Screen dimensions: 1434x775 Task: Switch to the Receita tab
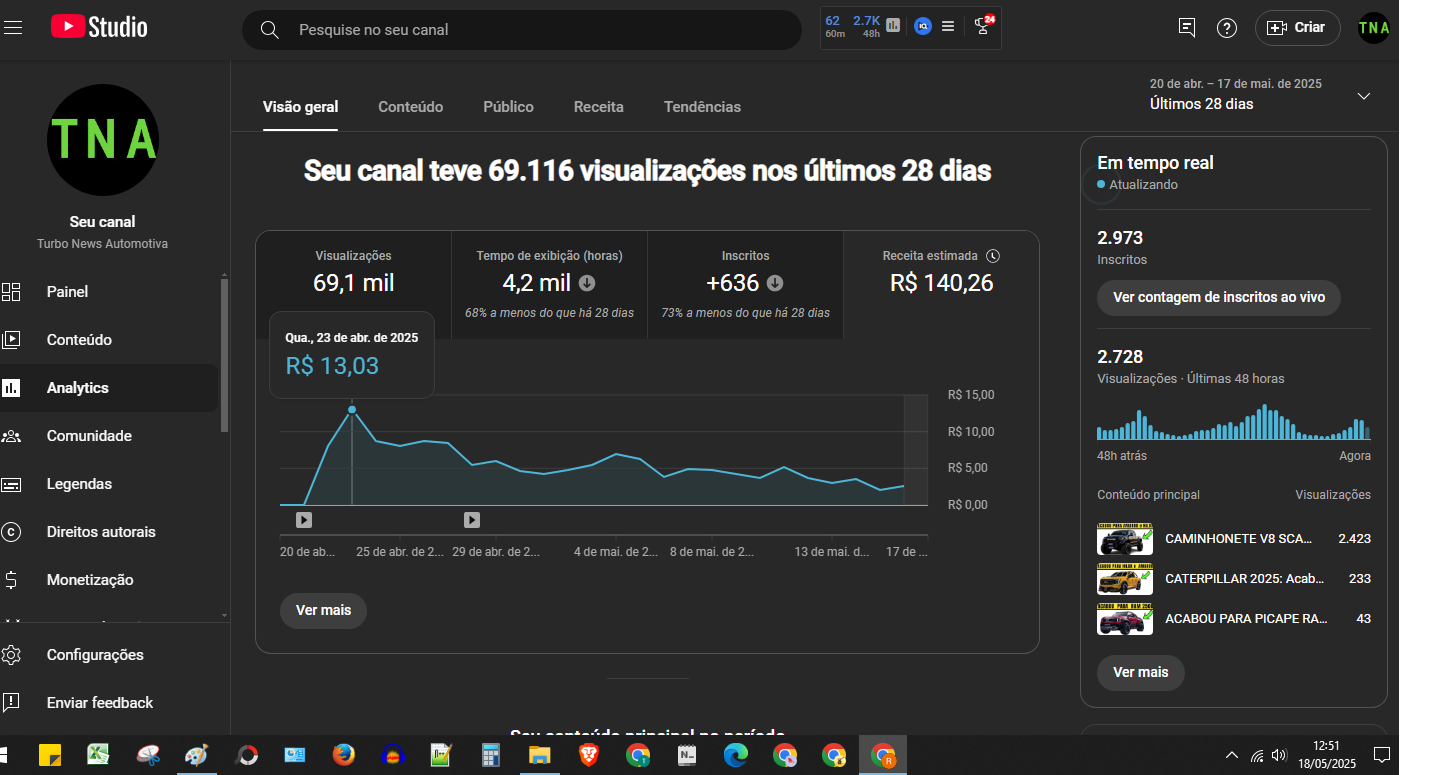pyautogui.click(x=598, y=107)
